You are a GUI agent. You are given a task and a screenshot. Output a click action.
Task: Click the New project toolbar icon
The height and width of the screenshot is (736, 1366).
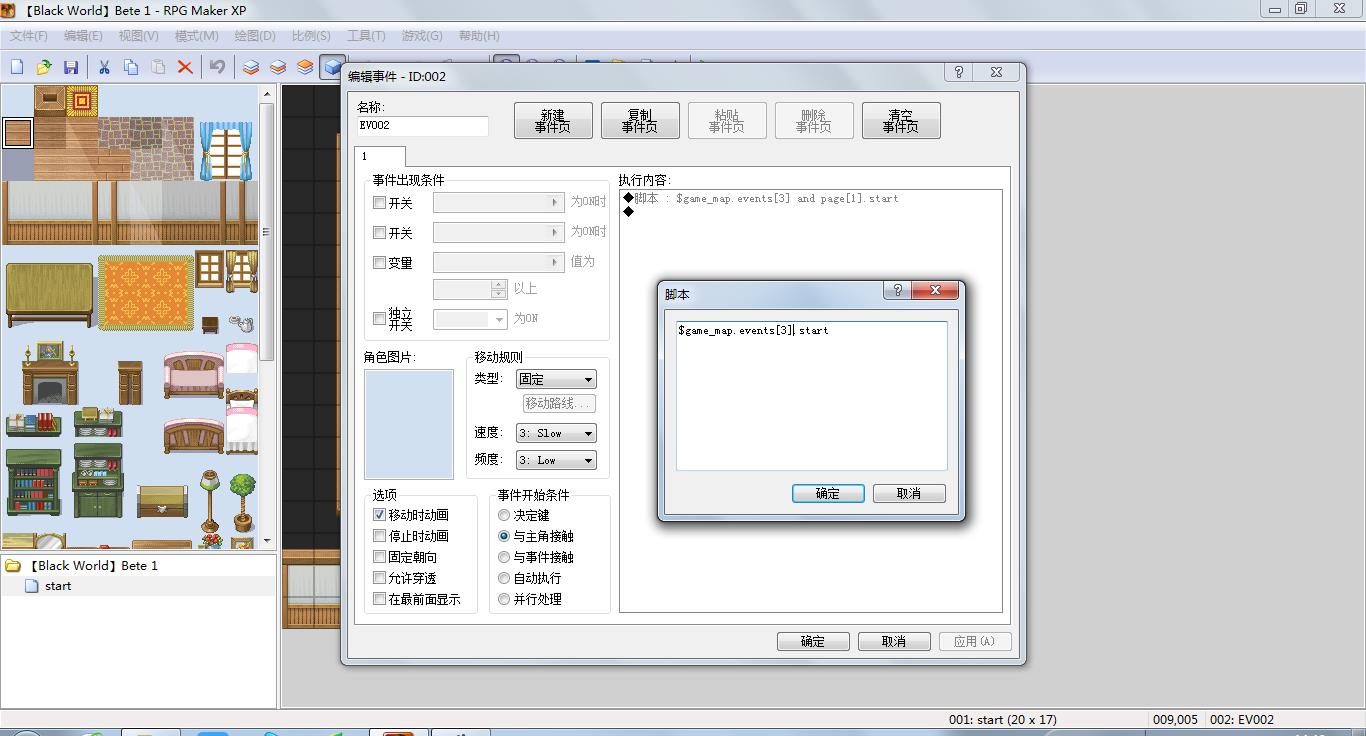[x=17, y=67]
